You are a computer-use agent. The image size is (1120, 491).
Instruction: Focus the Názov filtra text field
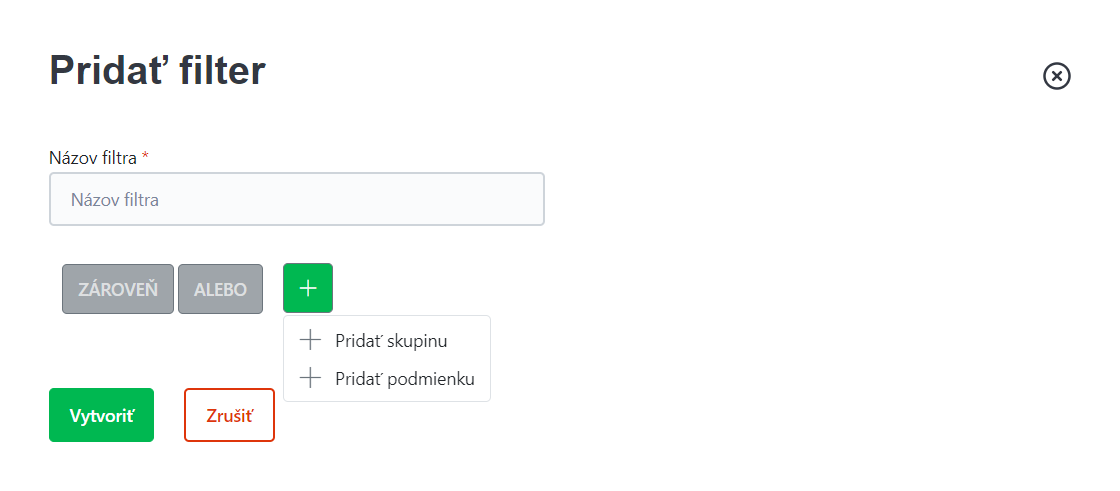297,199
